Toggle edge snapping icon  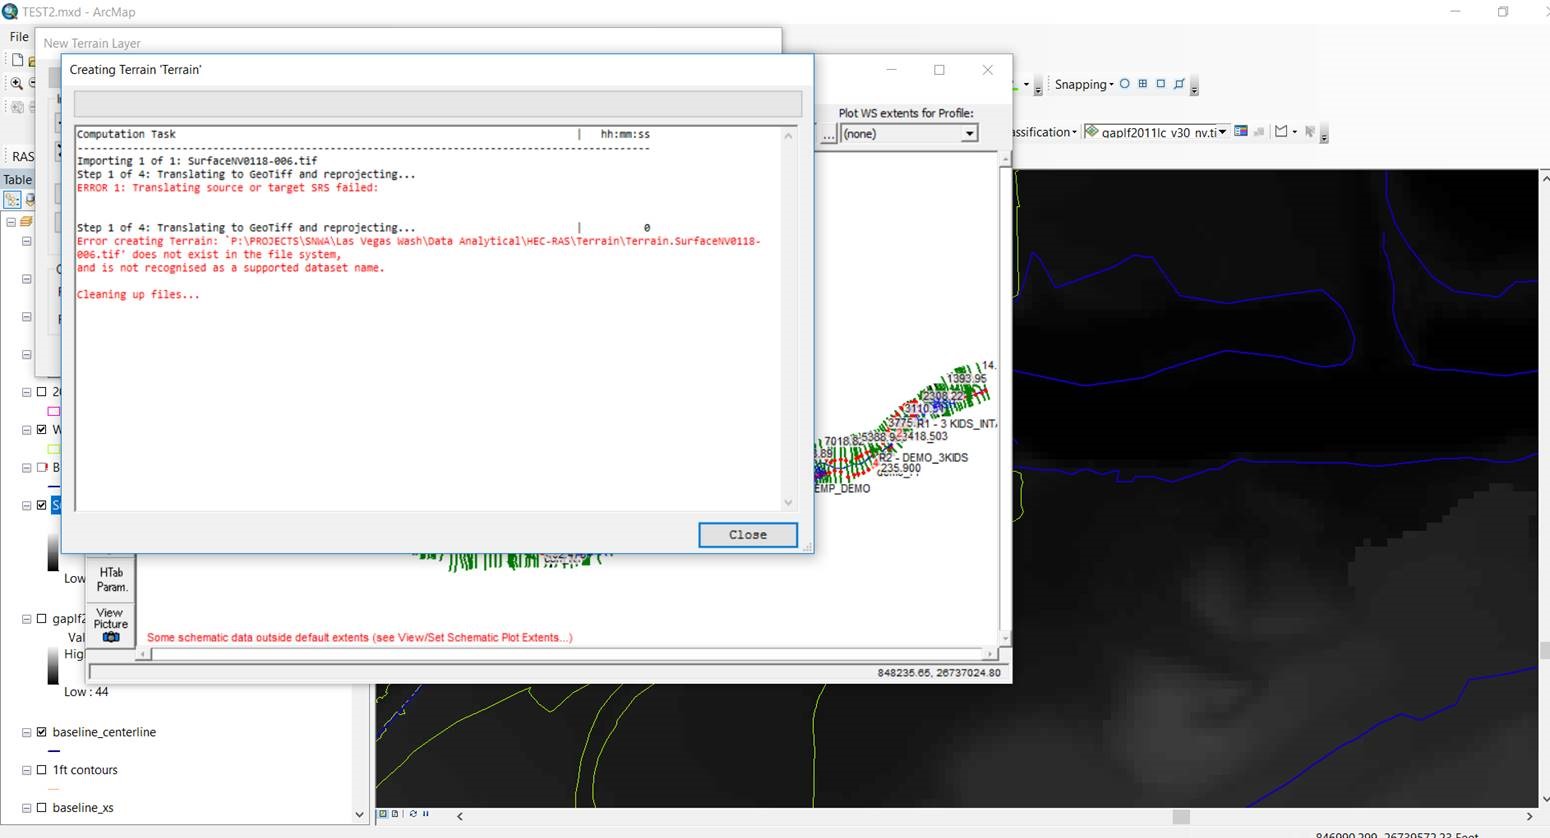tap(1179, 84)
